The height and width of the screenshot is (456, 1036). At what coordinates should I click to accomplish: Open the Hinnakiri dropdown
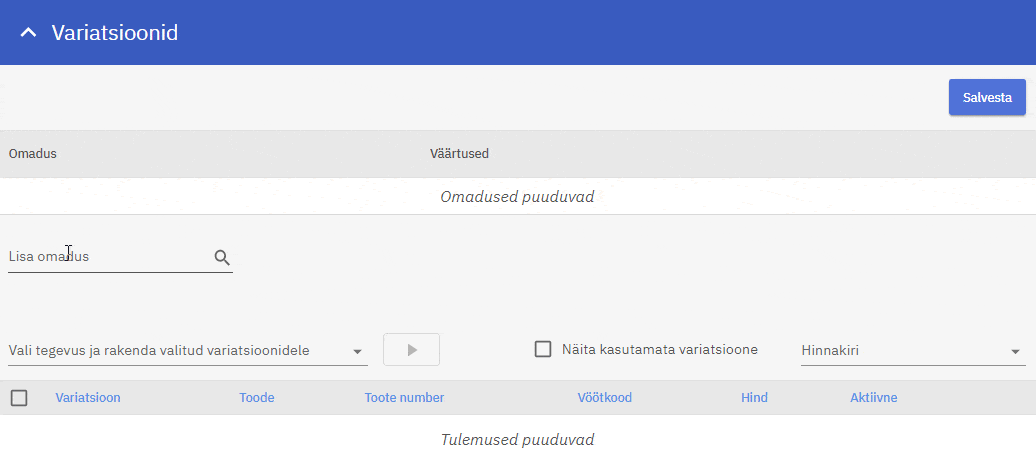click(912, 350)
